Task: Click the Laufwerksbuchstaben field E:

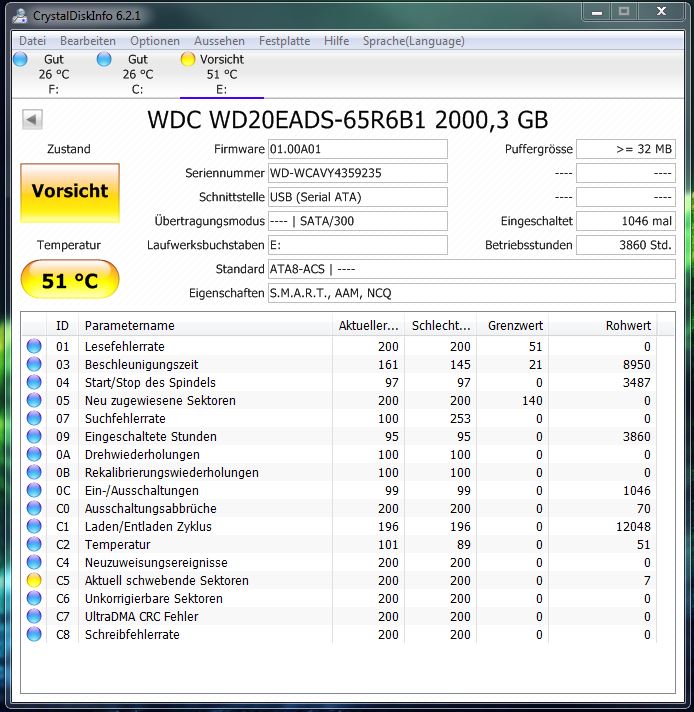Action: (x=357, y=245)
